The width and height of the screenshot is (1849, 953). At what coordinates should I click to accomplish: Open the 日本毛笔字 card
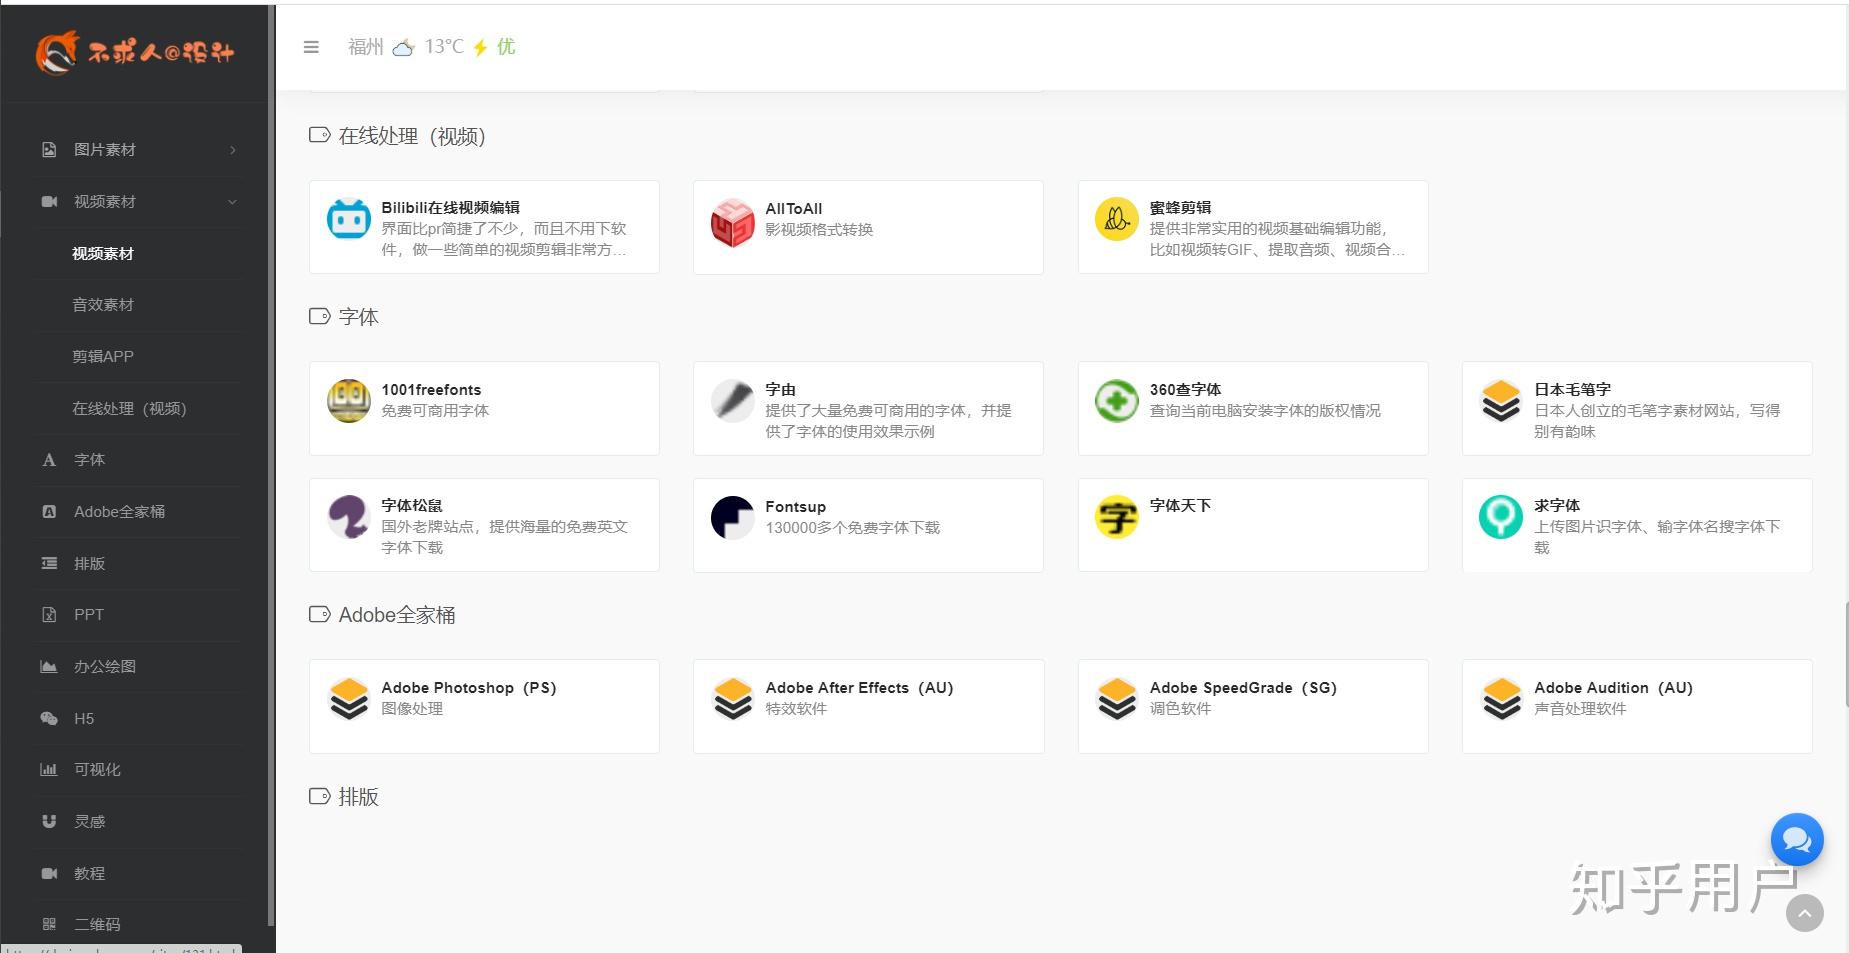tap(1637, 408)
